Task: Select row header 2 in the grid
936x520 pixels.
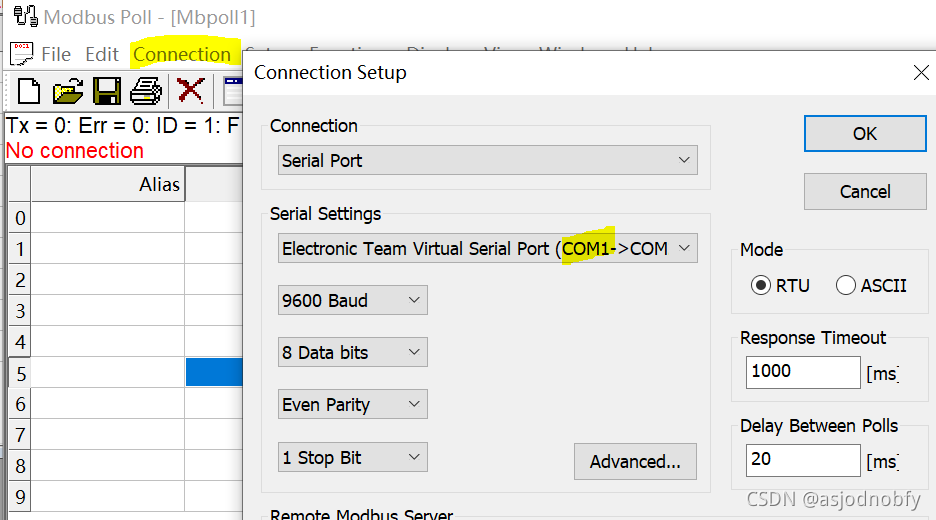Action: (20, 280)
